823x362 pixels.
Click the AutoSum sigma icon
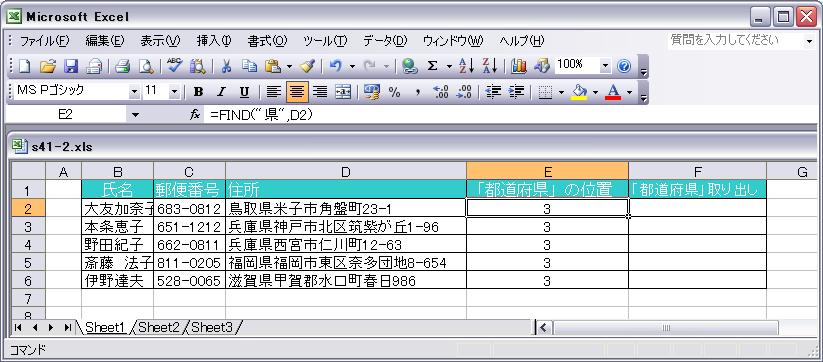click(x=432, y=66)
